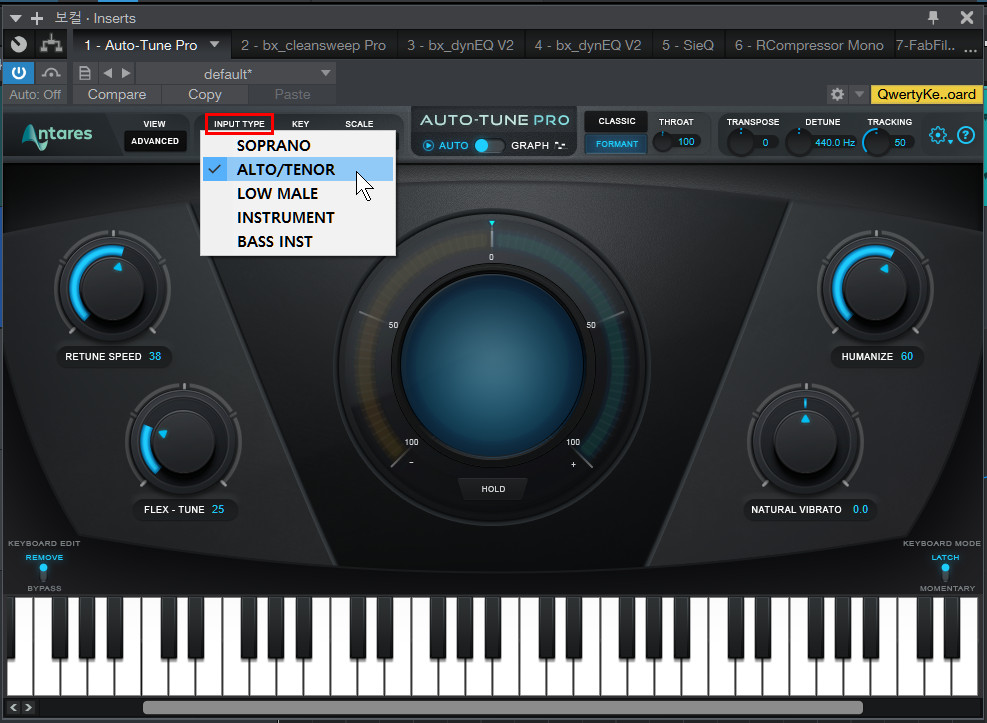Click Auto: Off automation label
The height and width of the screenshot is (723, 987).
coord(35,94)
